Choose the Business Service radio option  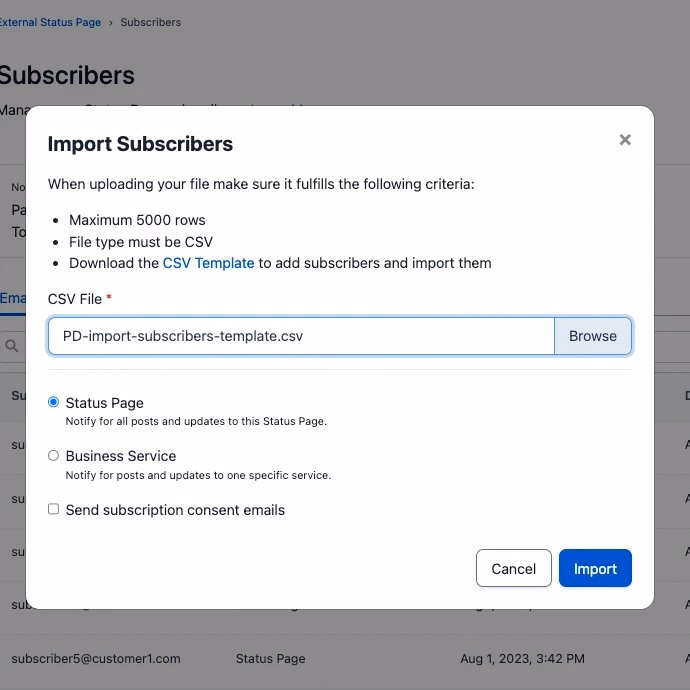coord(54,456)
